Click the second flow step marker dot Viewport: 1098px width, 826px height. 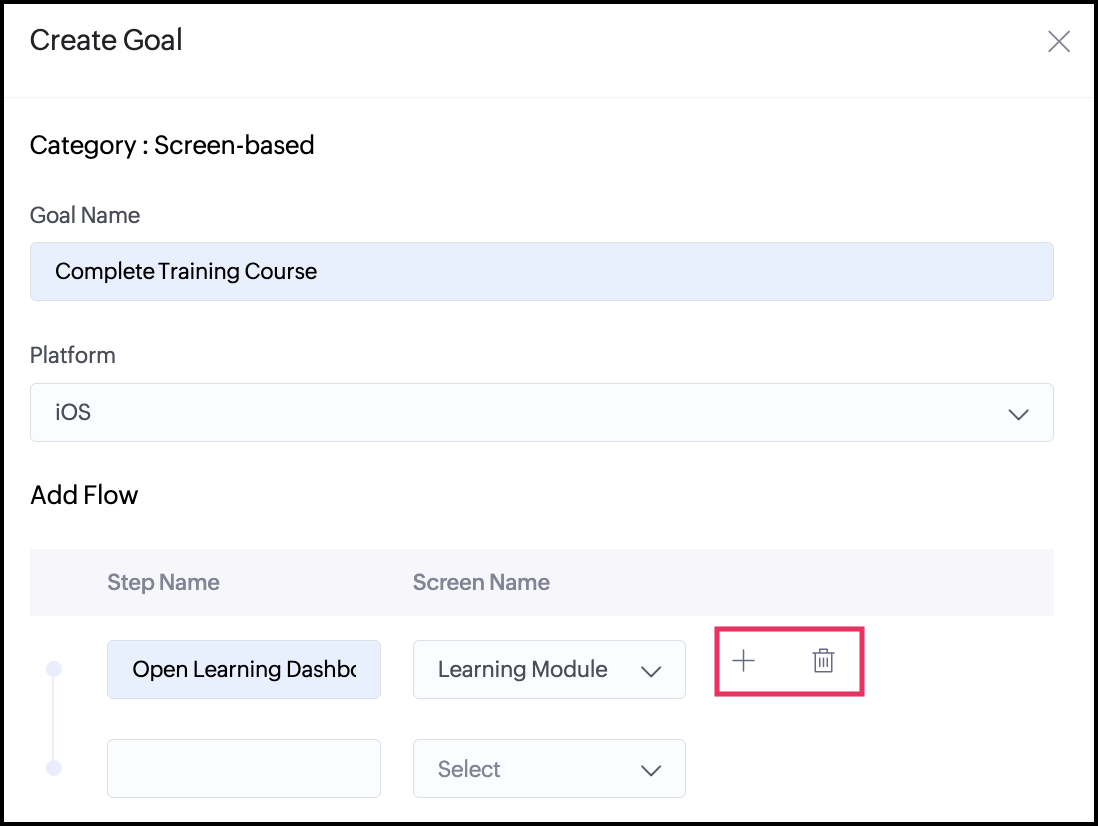55,767
